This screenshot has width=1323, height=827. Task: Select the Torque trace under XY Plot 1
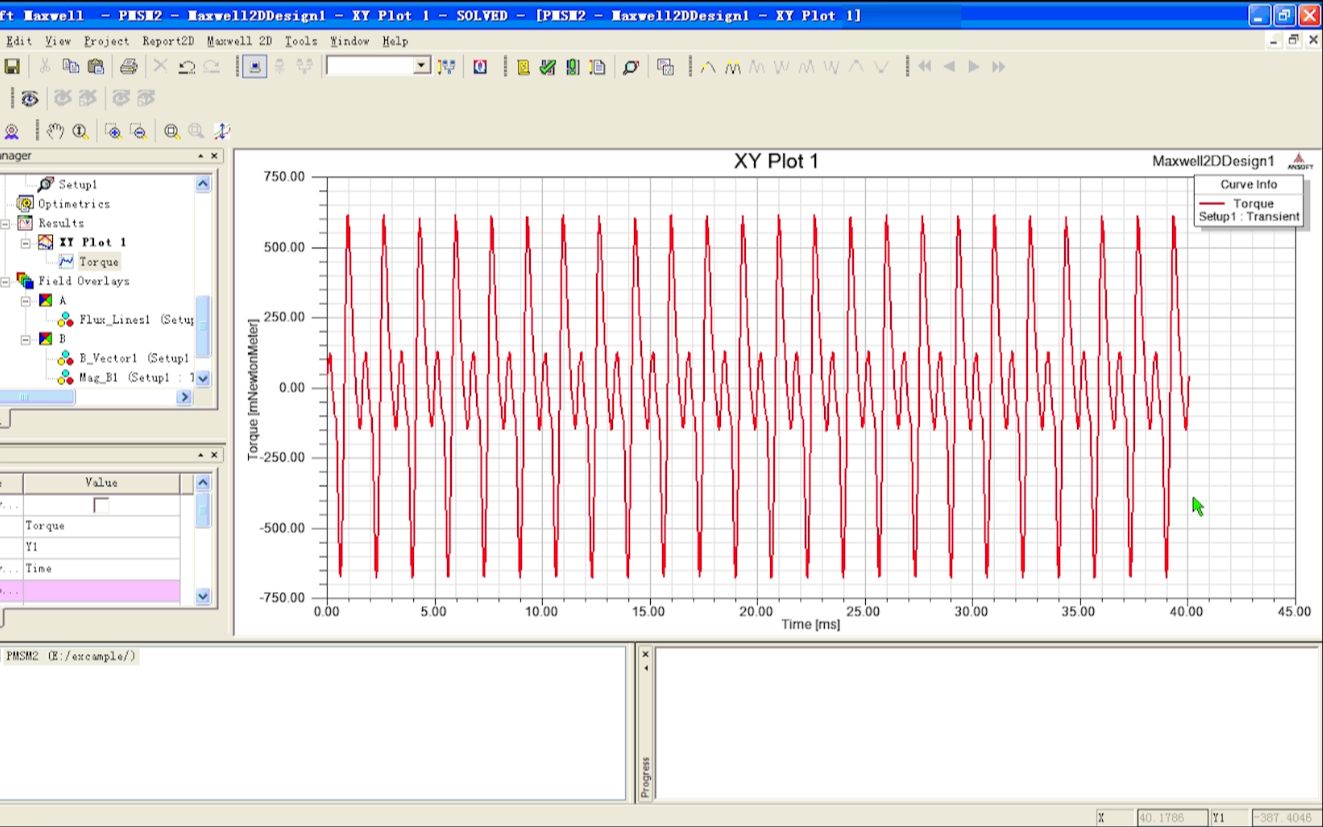click(x=99, y=262)
